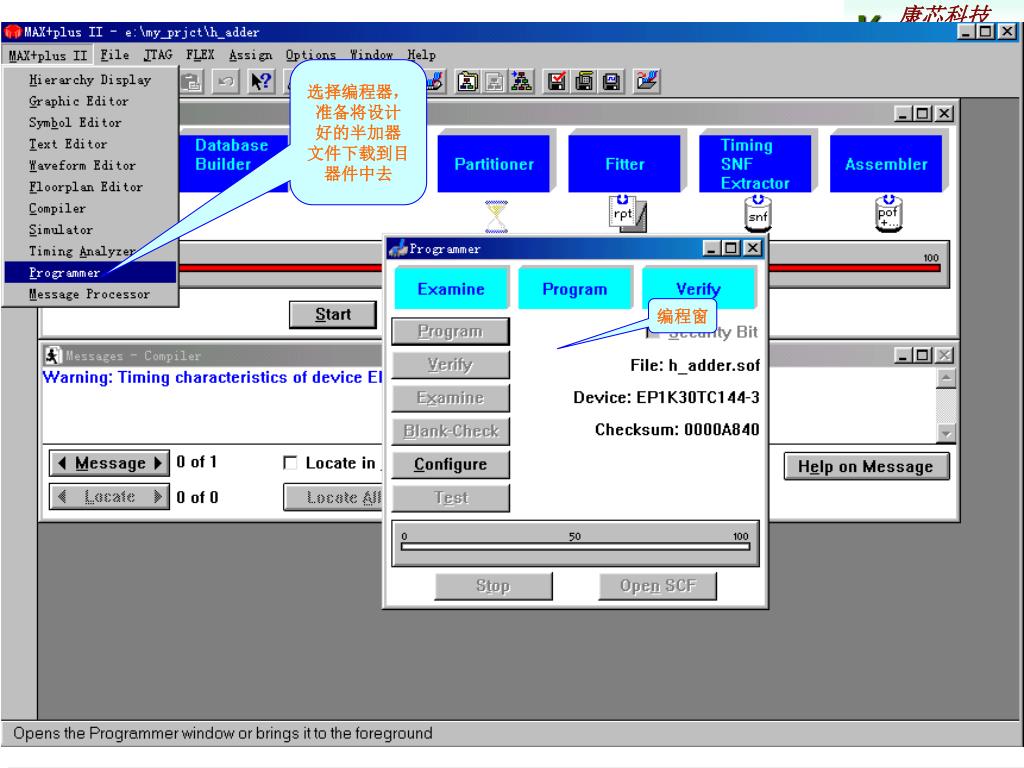Select the highlighted Programmer menu entry
The height and width of the screenshot is (768, 1024).
90,272
